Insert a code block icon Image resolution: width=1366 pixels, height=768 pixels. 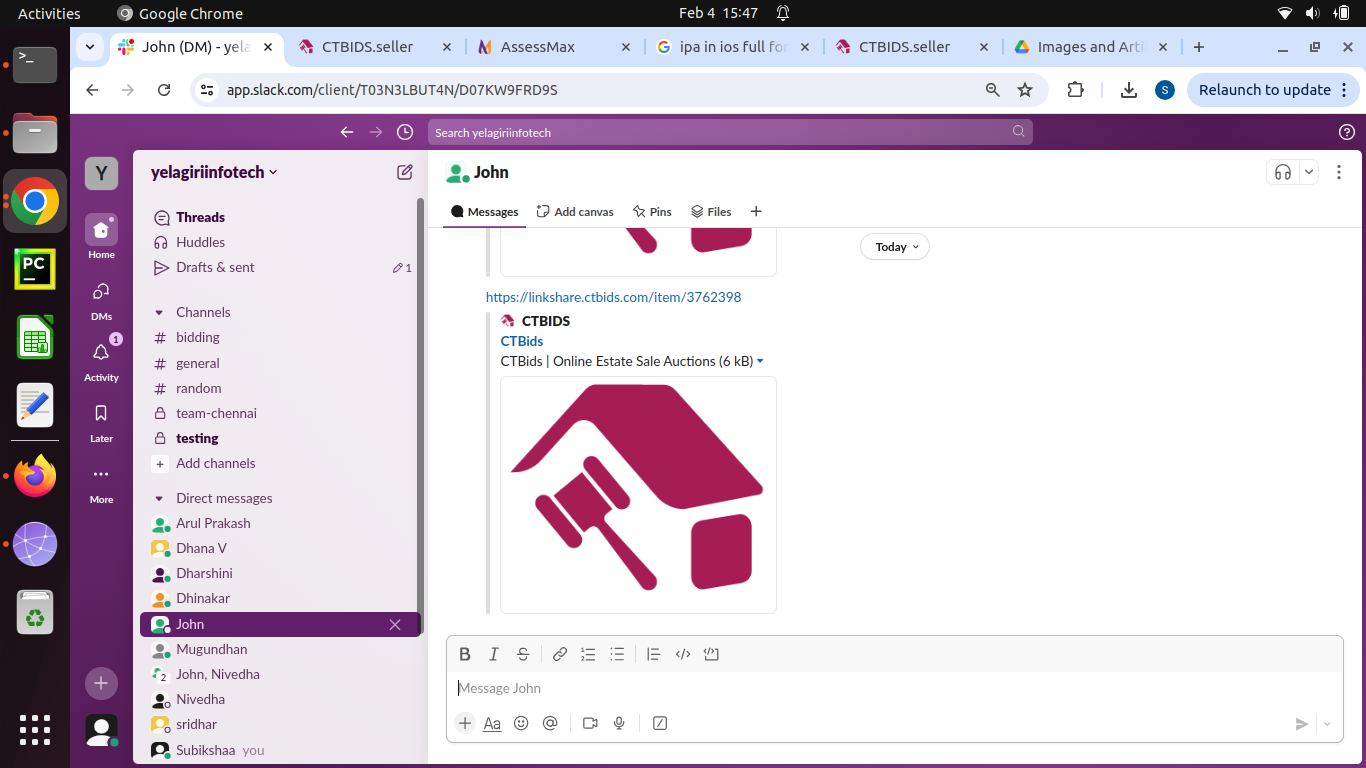point(711,654)
